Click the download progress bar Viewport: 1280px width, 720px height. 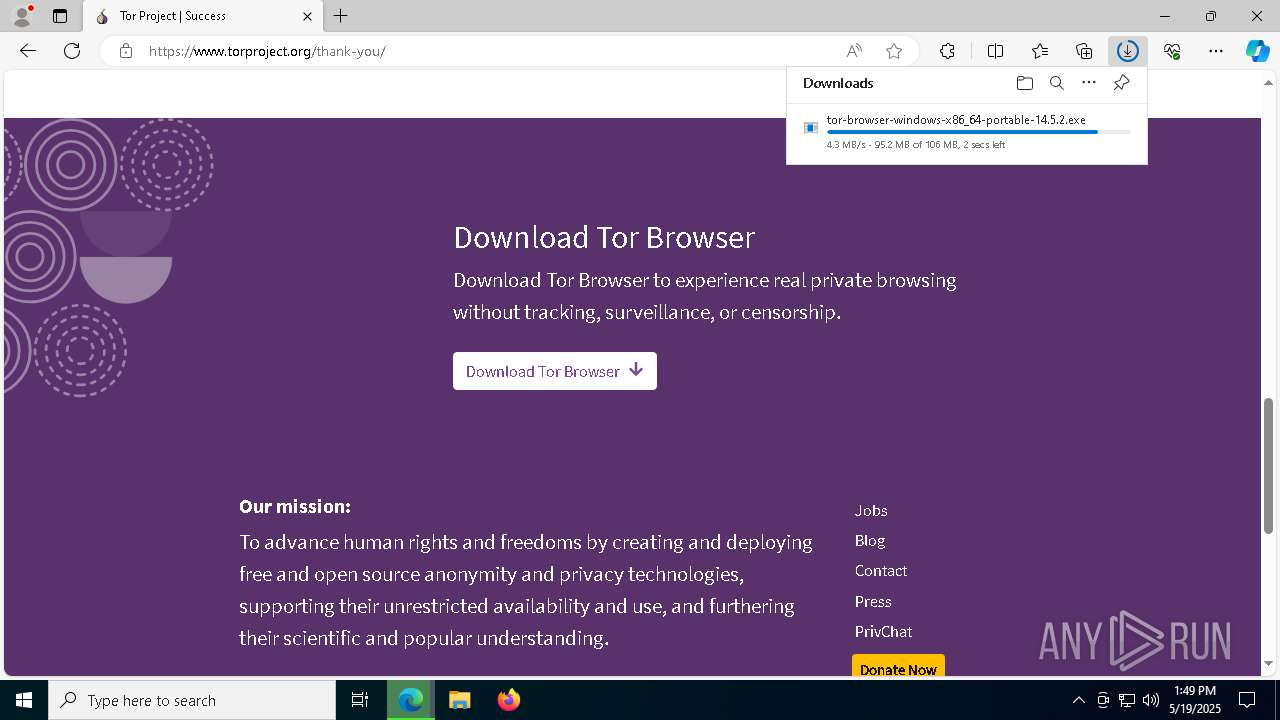coord(979,132)
